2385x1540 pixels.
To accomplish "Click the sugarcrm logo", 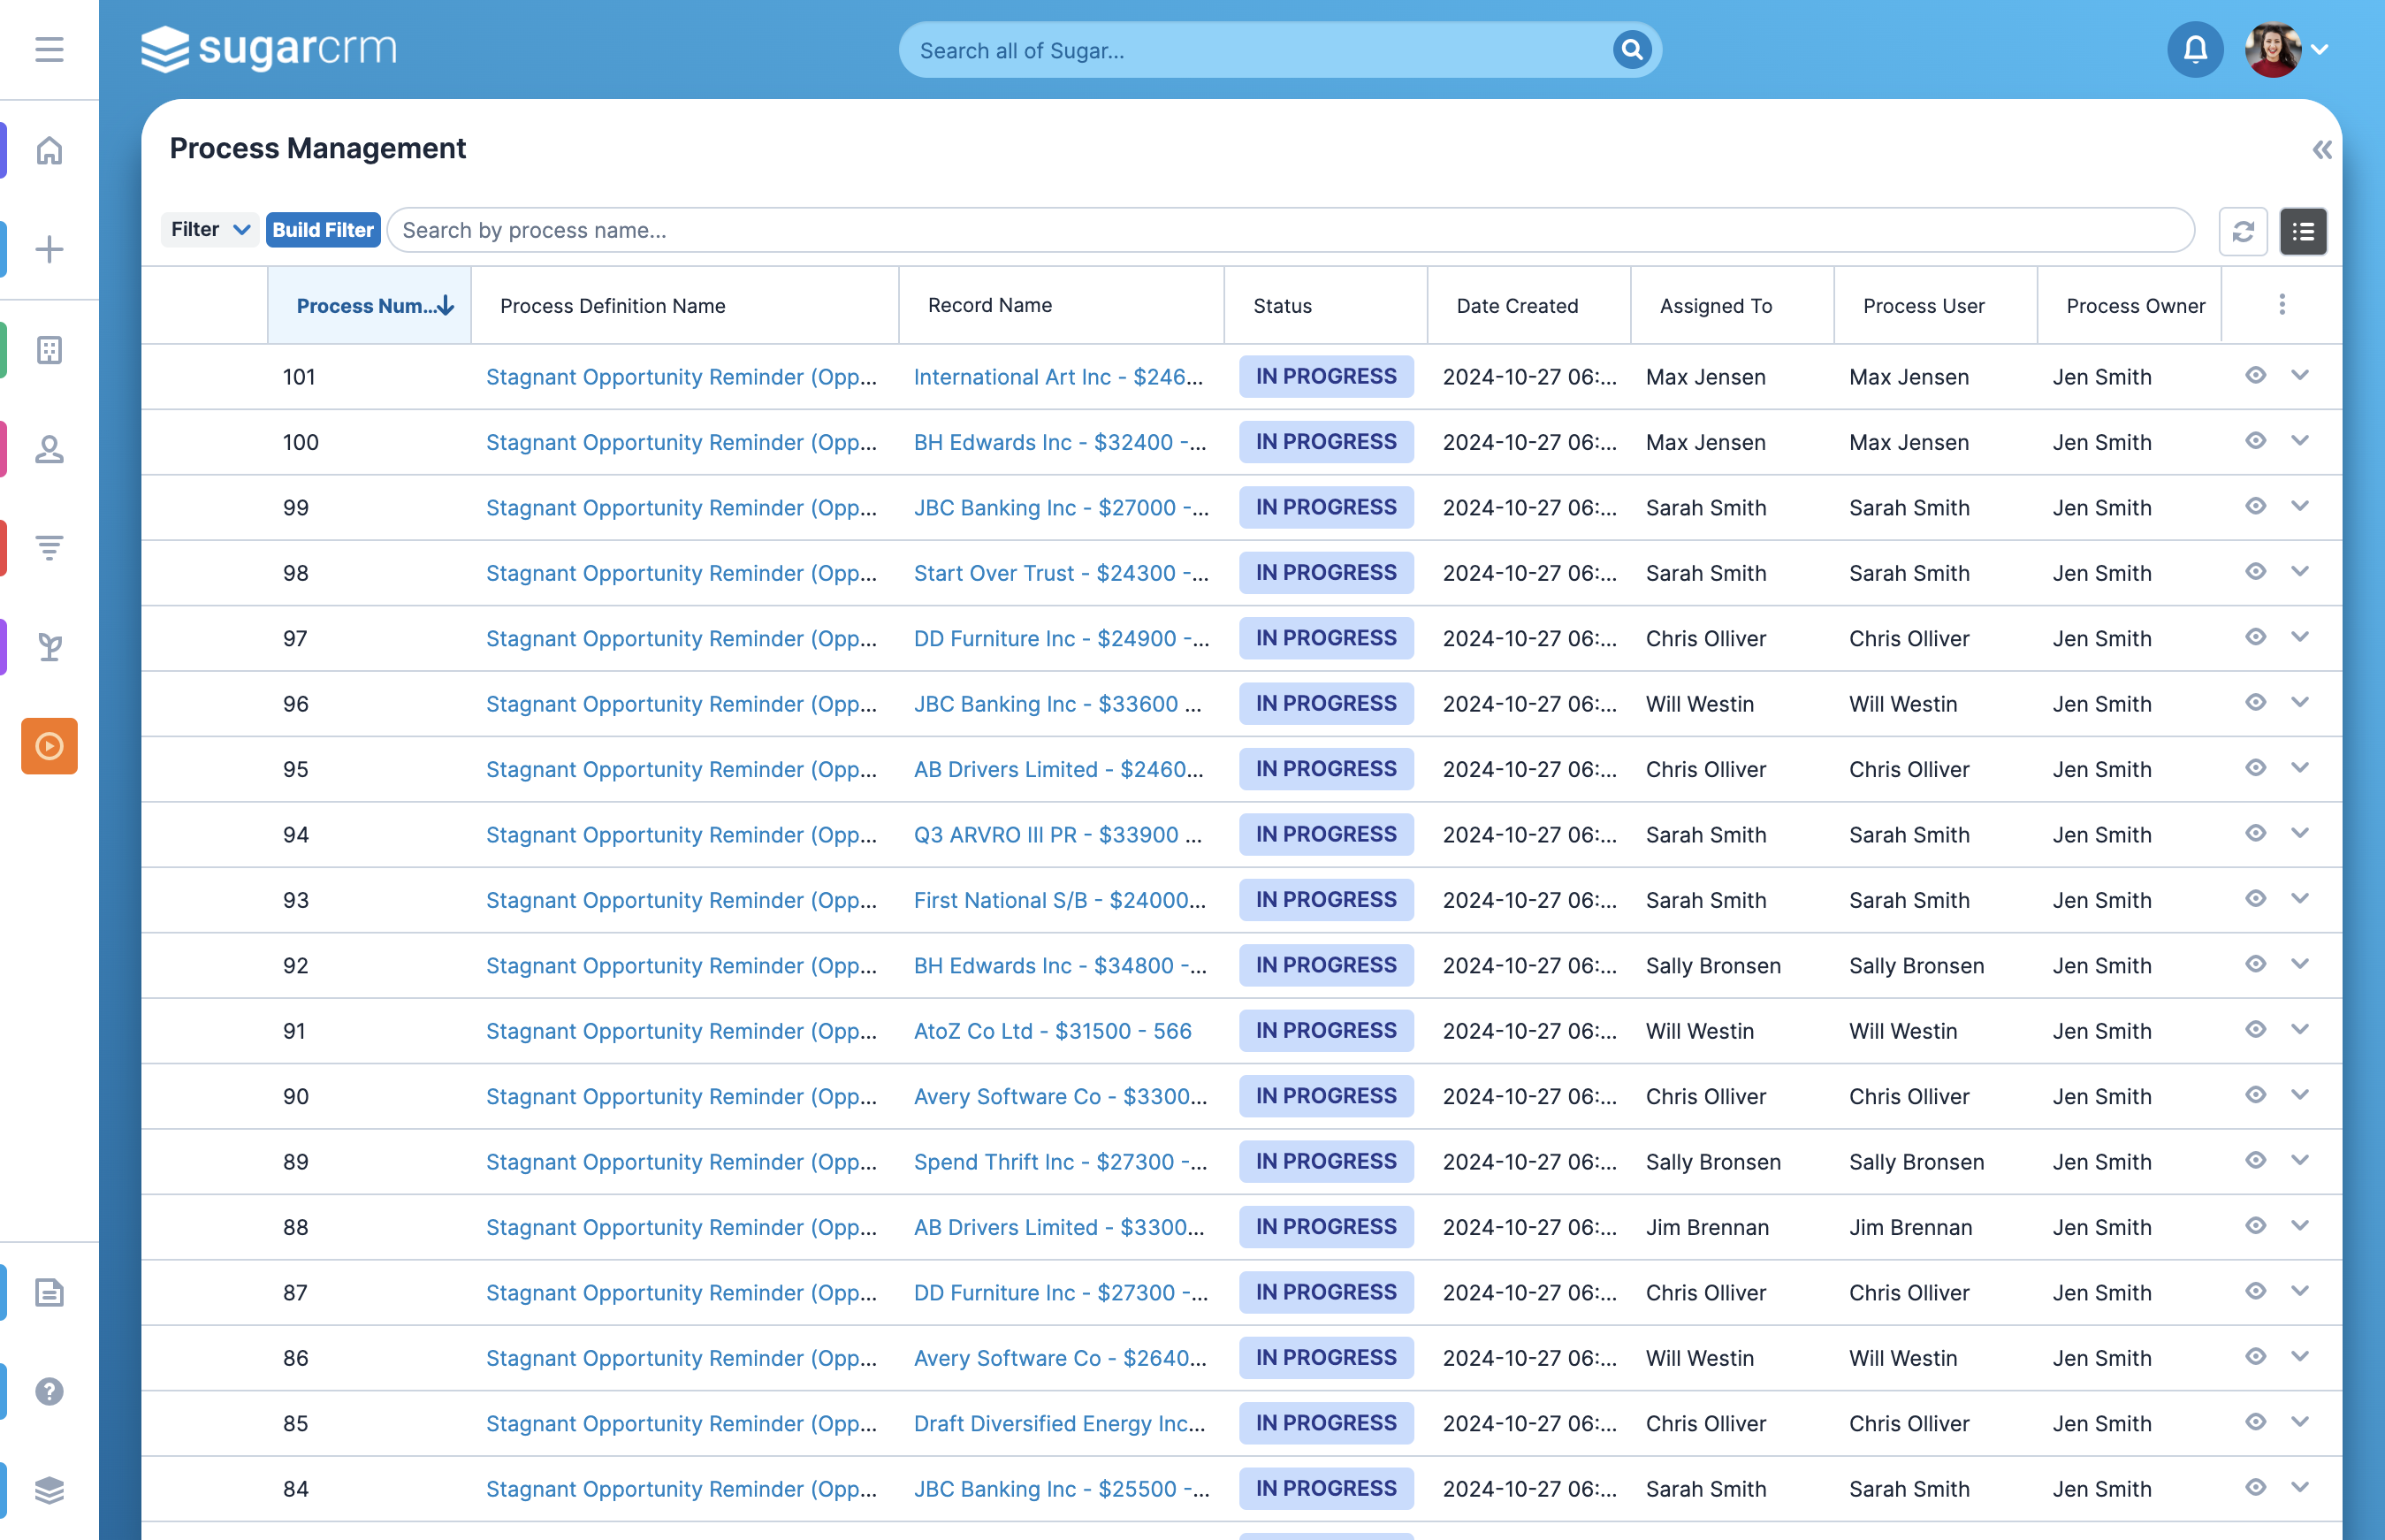I will (268, 49).
